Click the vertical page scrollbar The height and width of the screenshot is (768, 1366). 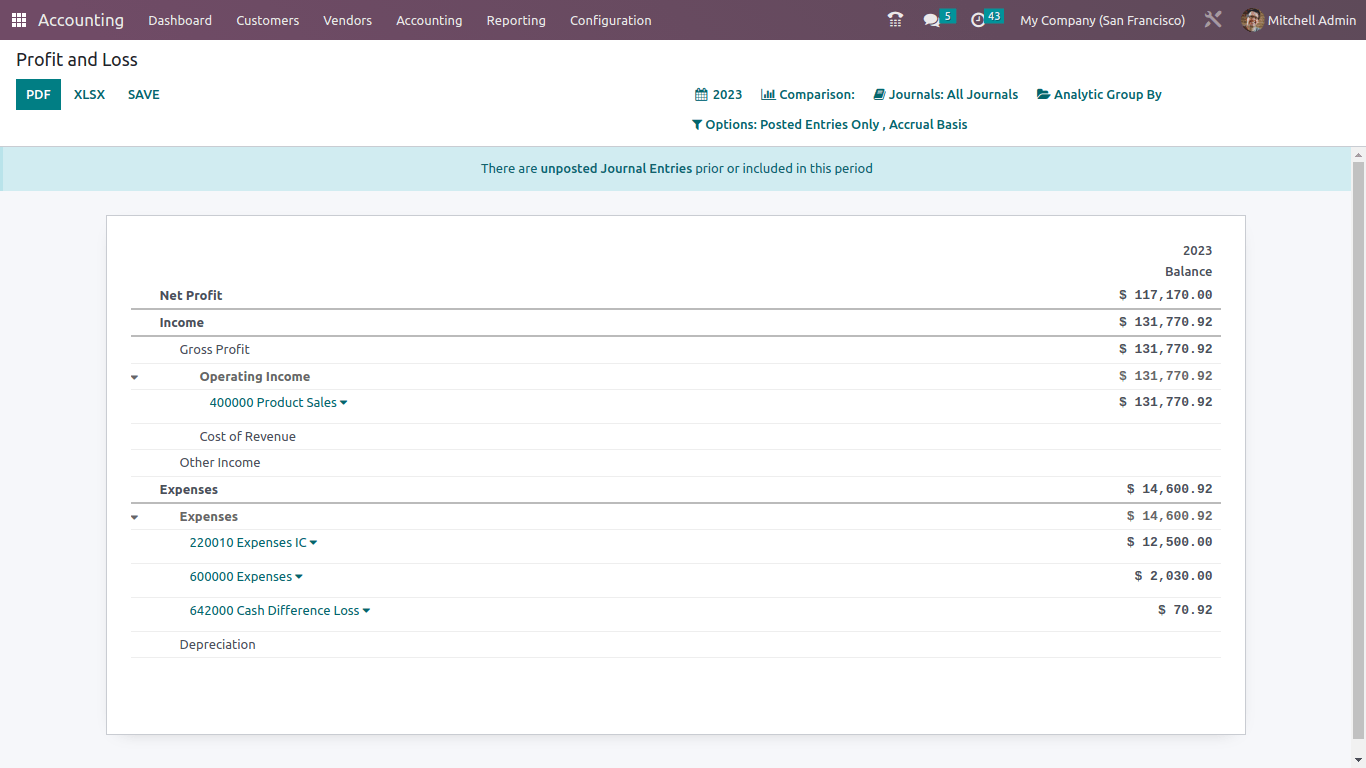coord(1358,450)
